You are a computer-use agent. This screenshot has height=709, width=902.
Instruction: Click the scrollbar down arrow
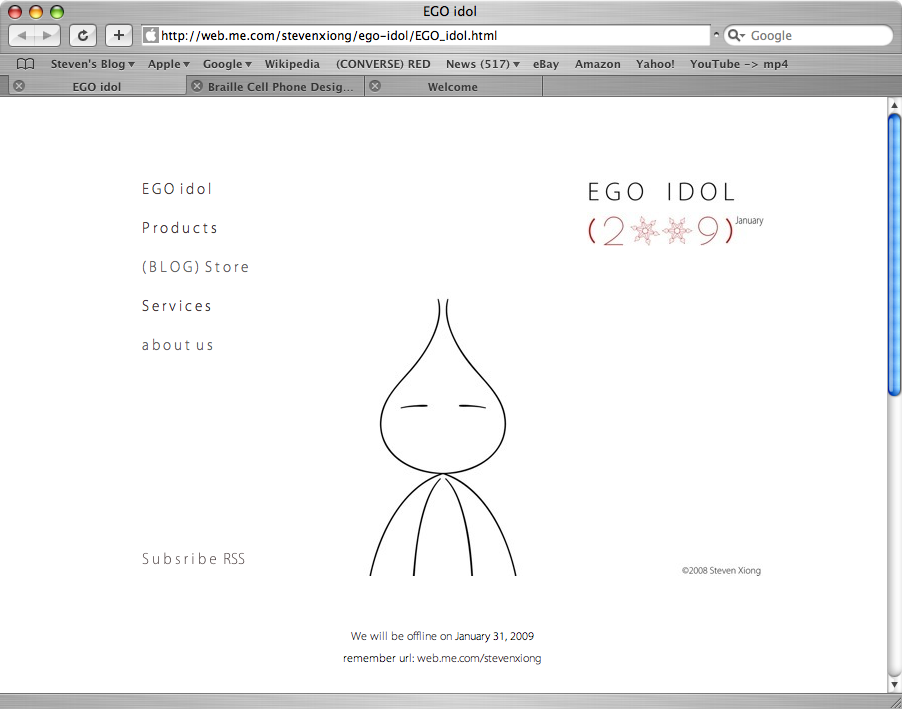894,685
